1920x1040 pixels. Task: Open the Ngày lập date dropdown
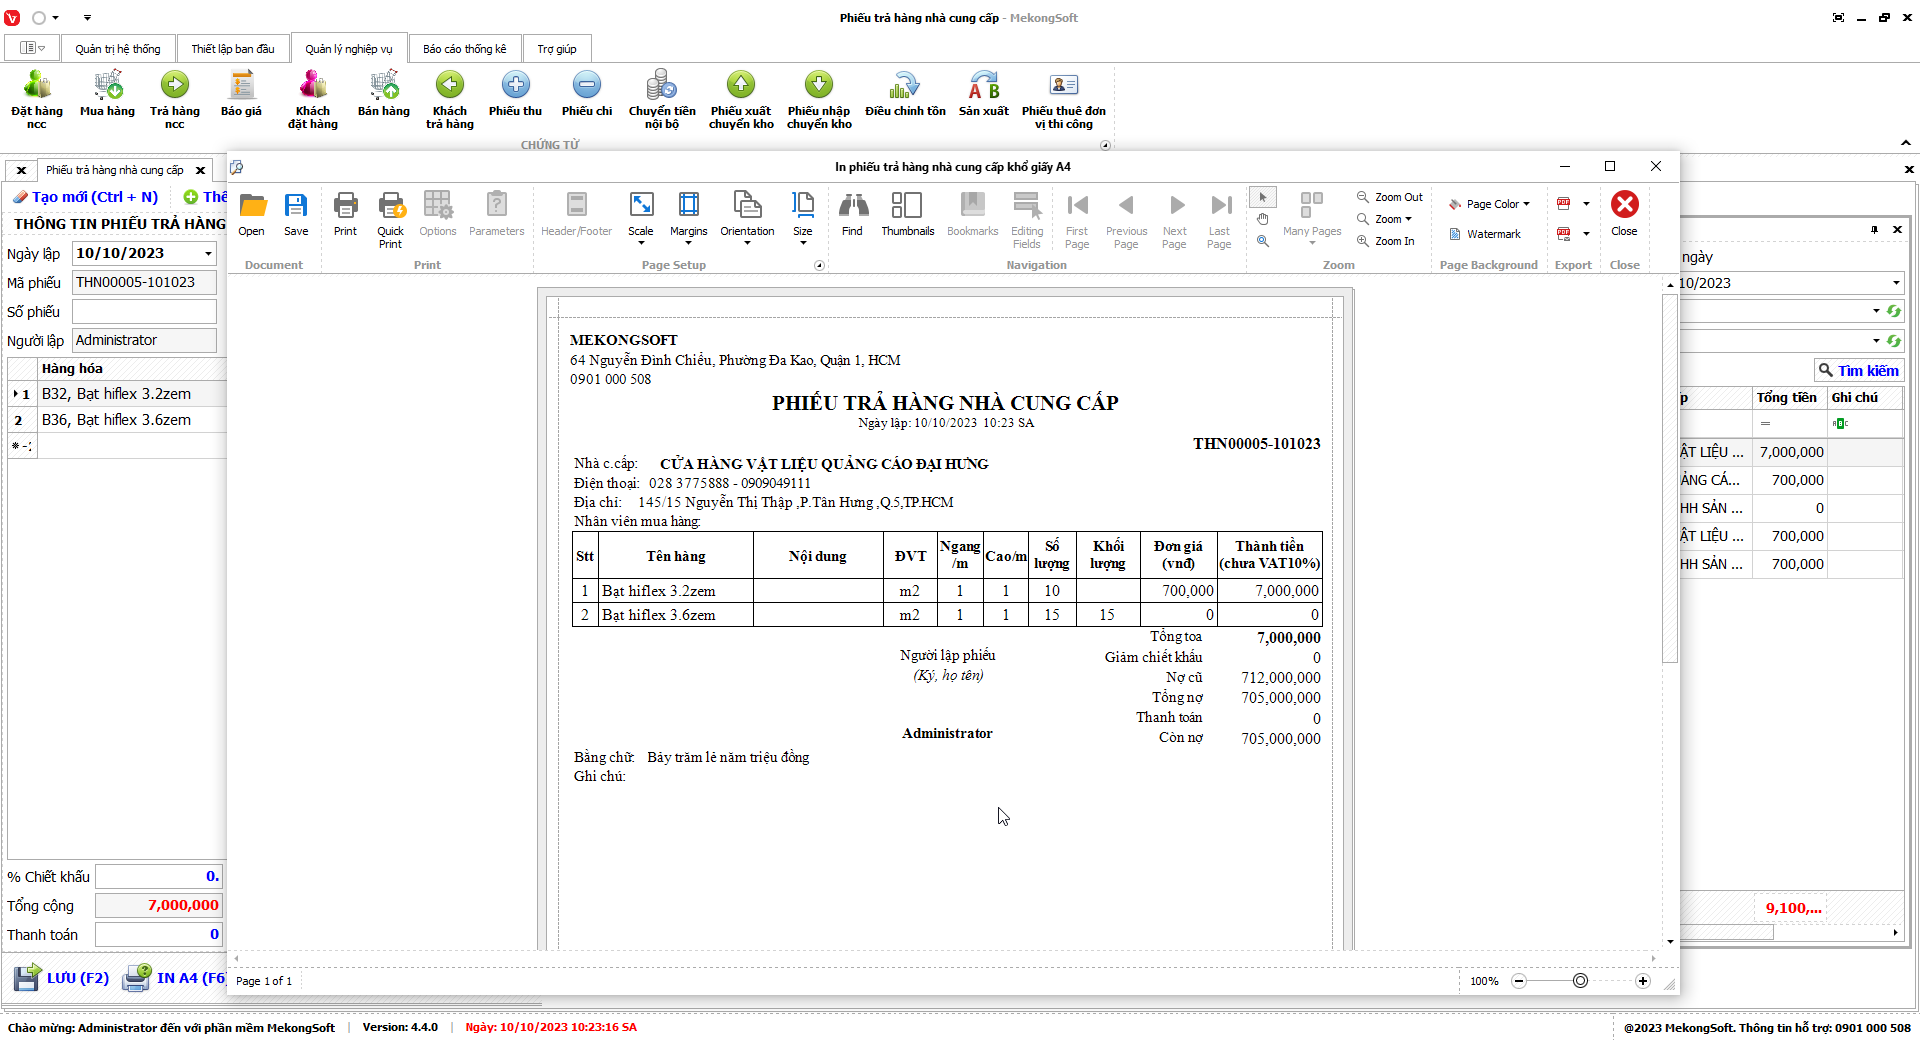[x=208, y=254]
